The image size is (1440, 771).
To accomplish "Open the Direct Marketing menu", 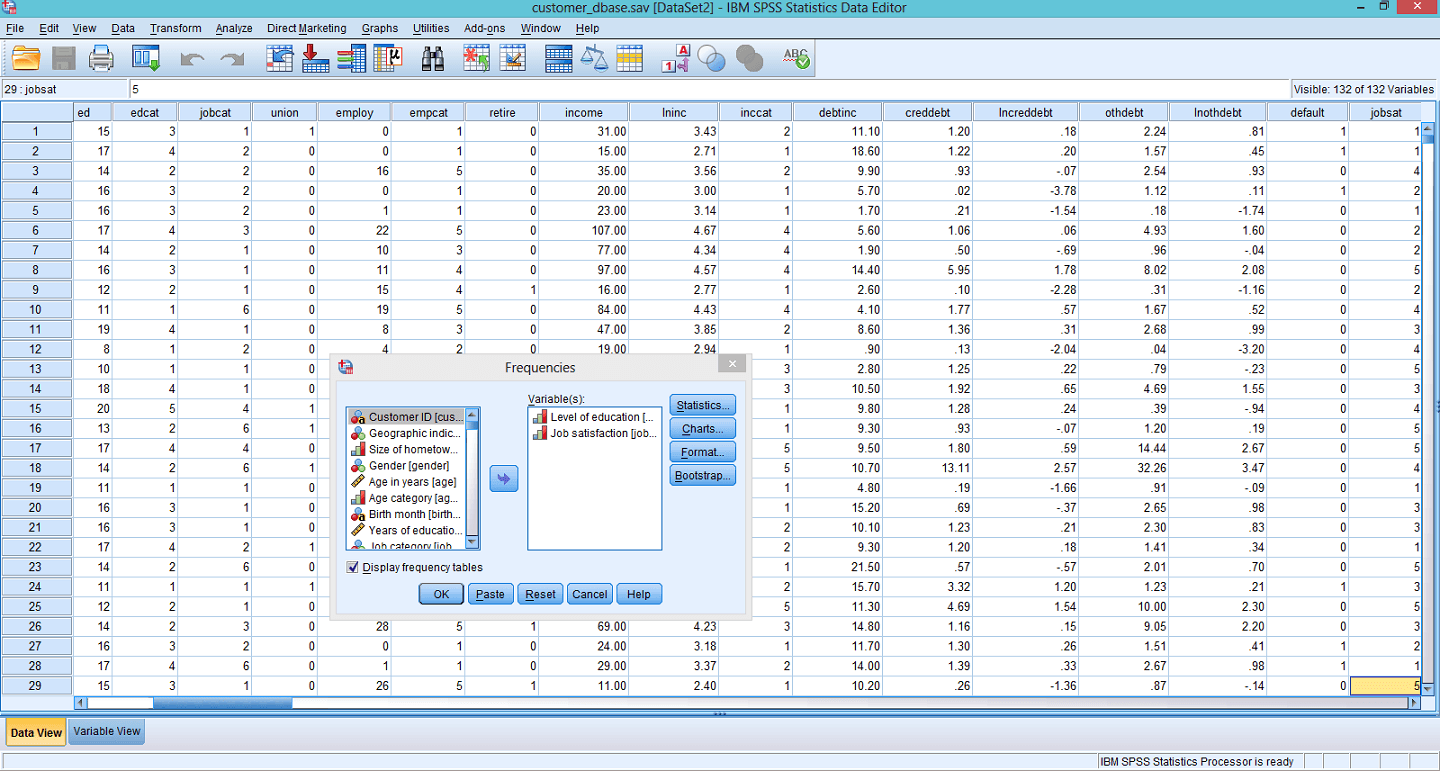I will [306, 28].
